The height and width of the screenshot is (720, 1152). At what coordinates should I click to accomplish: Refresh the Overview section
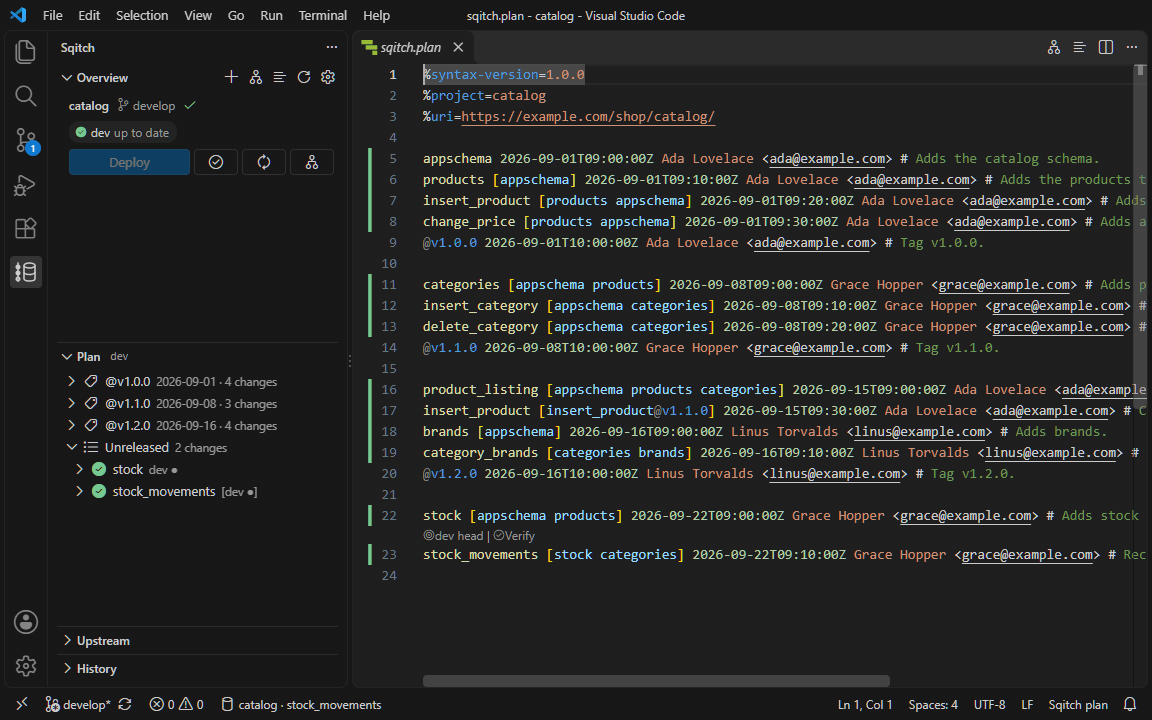(304, 77)
